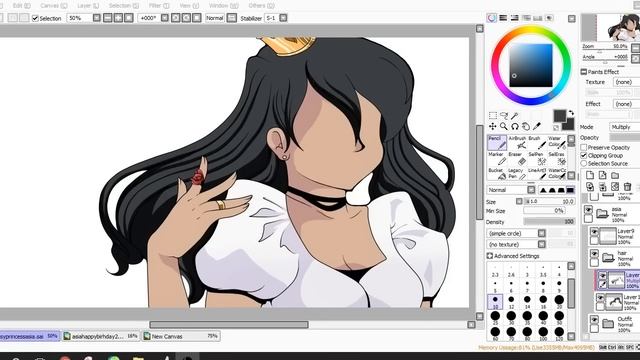Choose the rectangular selection tool

click(493, 116)
